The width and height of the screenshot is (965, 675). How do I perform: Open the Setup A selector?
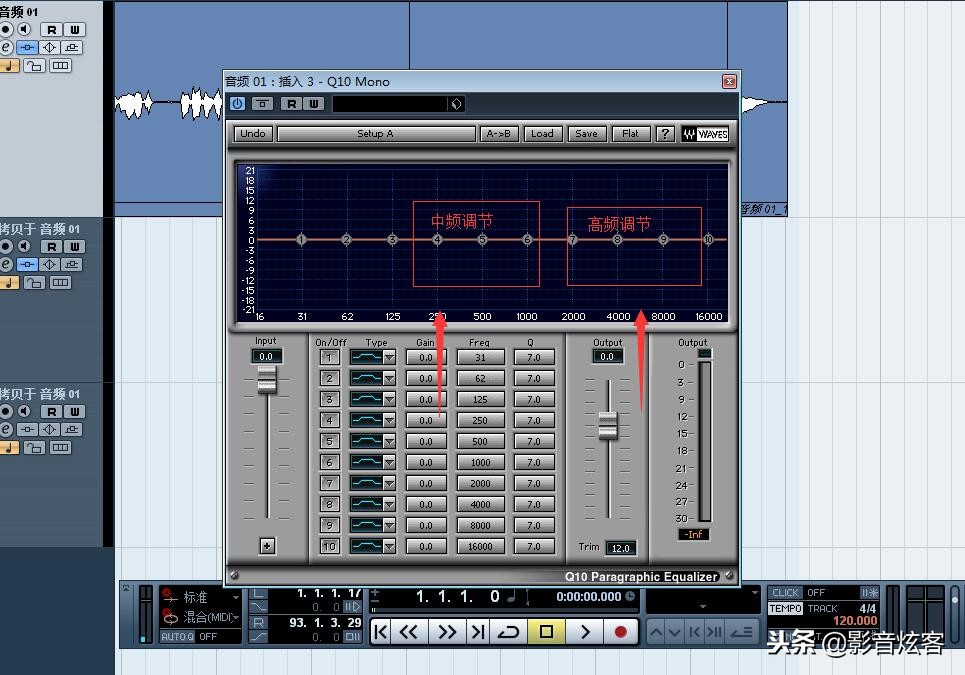click(x=376, y=134)
